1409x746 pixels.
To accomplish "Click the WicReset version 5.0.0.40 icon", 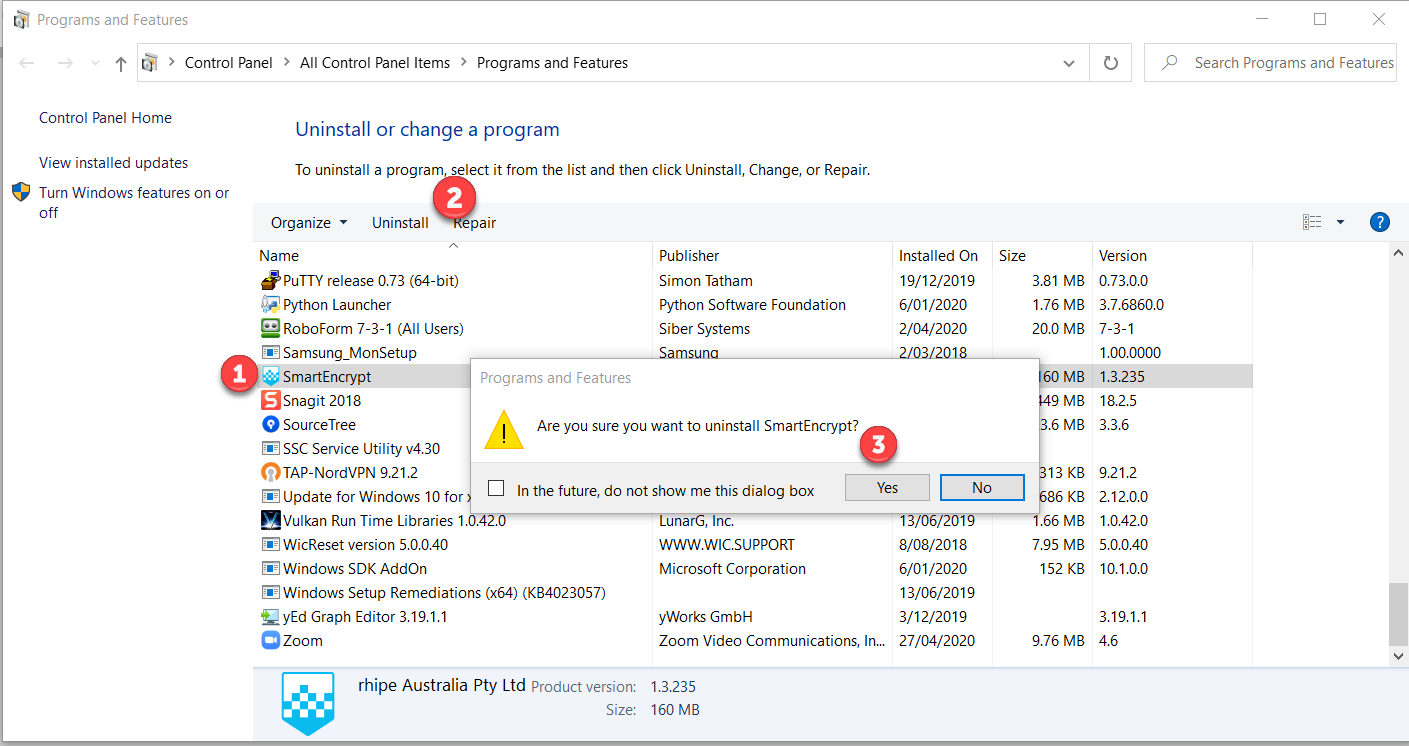I will [270, 545].
